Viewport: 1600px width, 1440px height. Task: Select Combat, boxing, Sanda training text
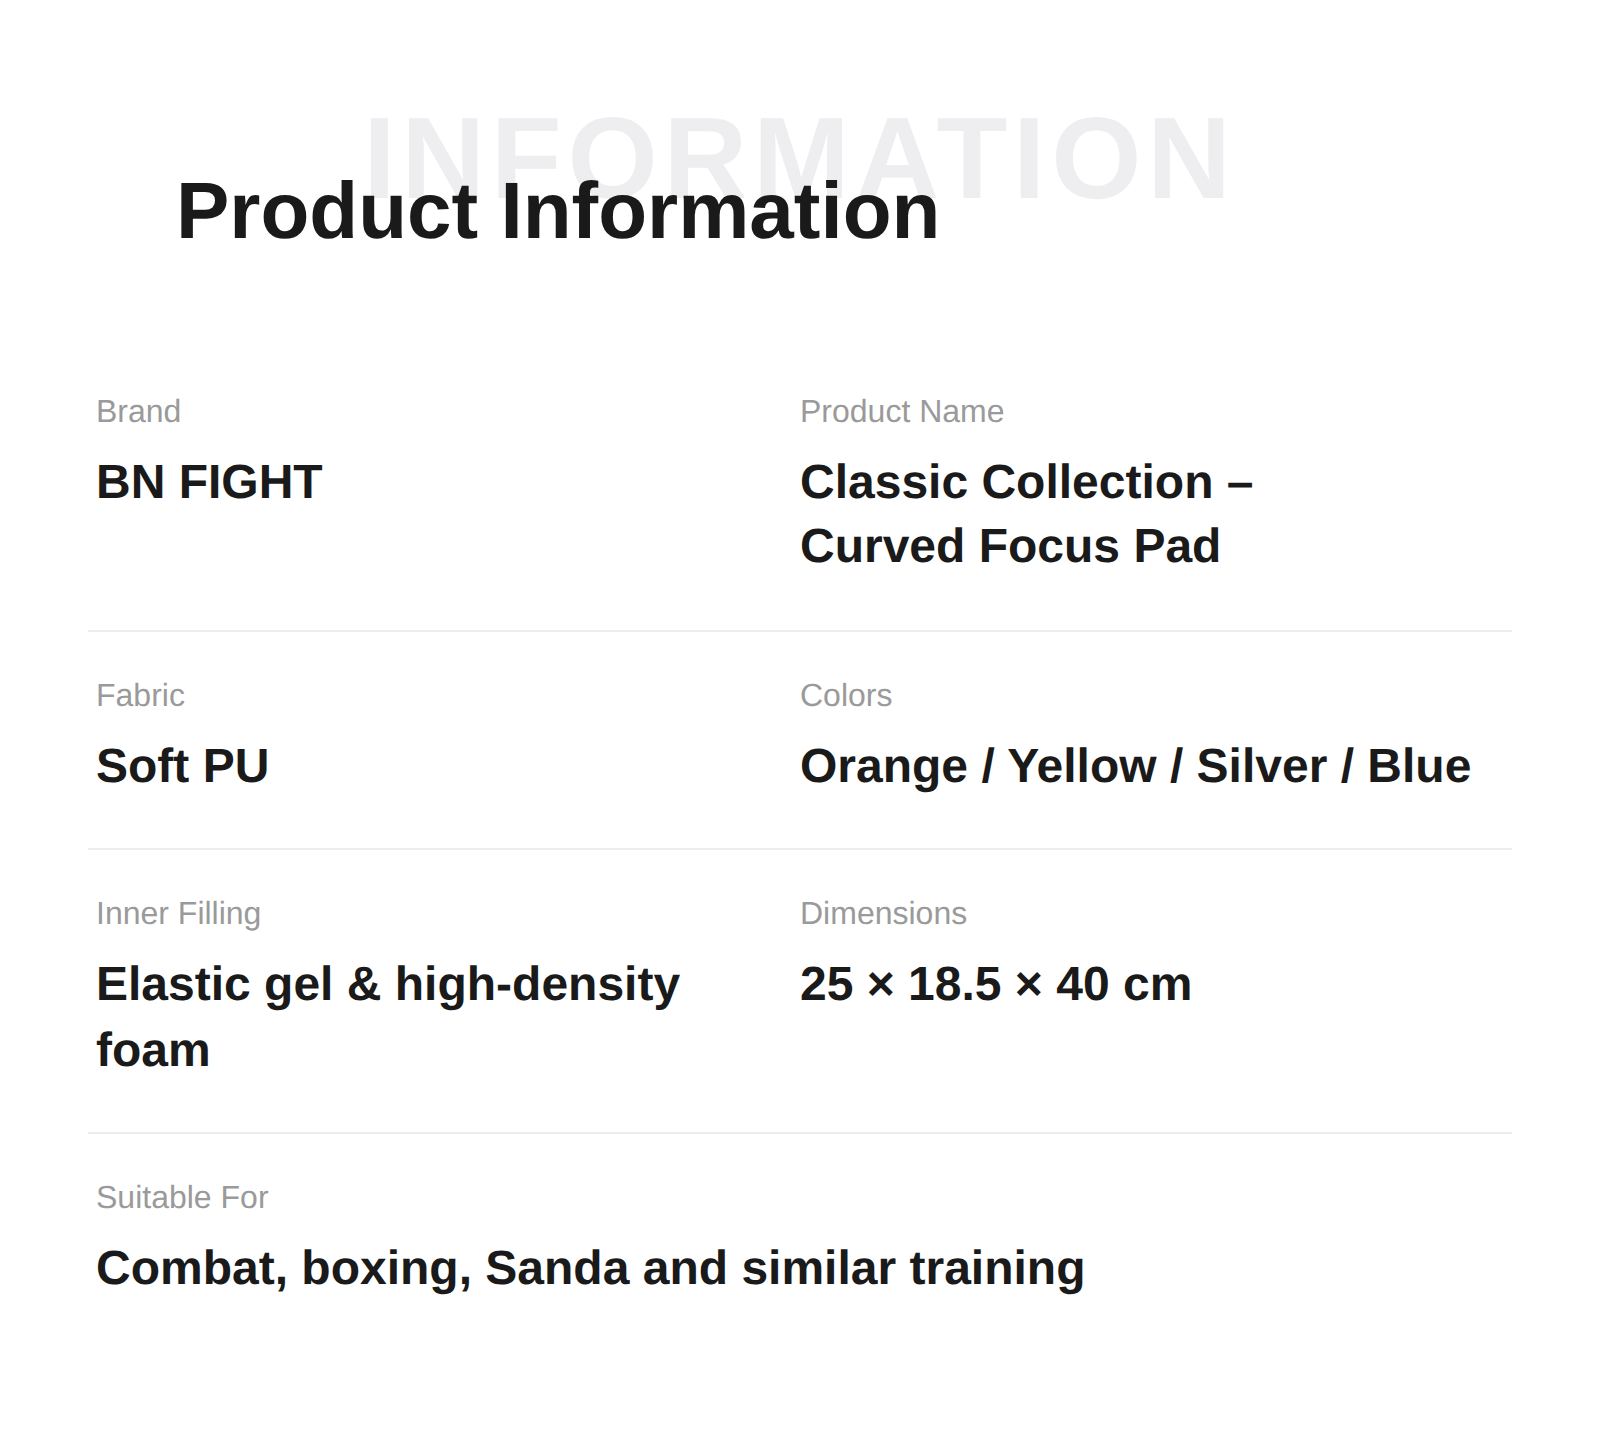click(x=590, y=1269)
